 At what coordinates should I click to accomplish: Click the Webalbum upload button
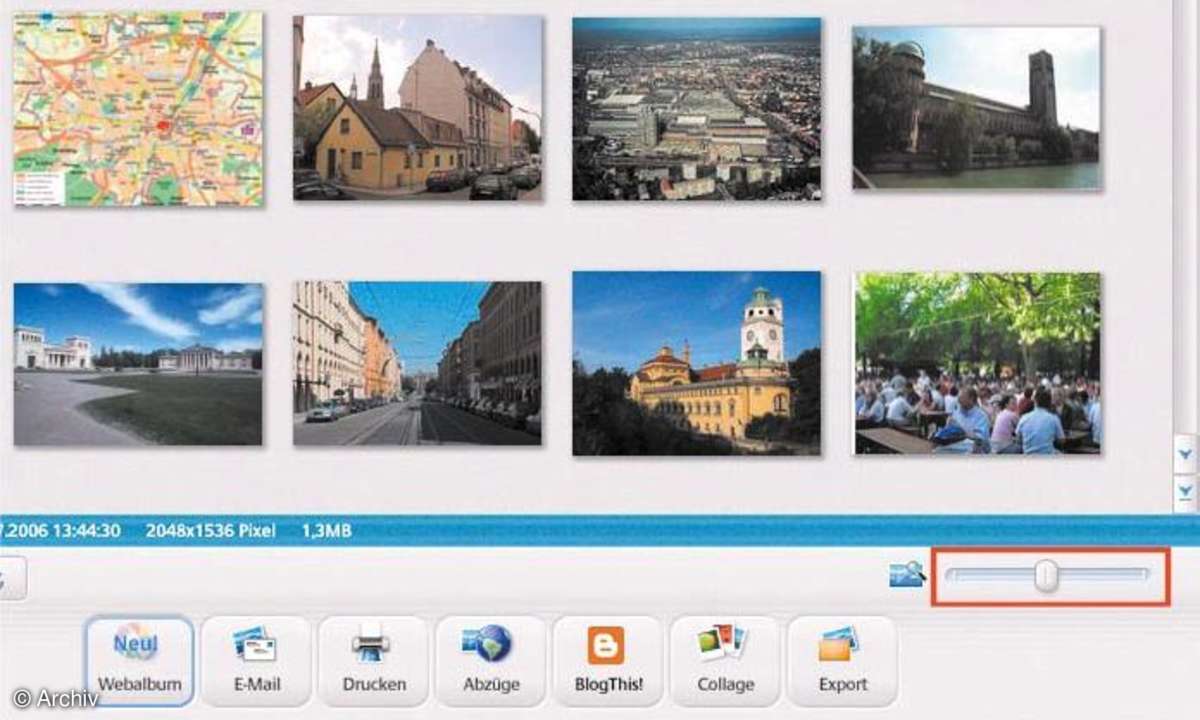click(x=139, y=661)
